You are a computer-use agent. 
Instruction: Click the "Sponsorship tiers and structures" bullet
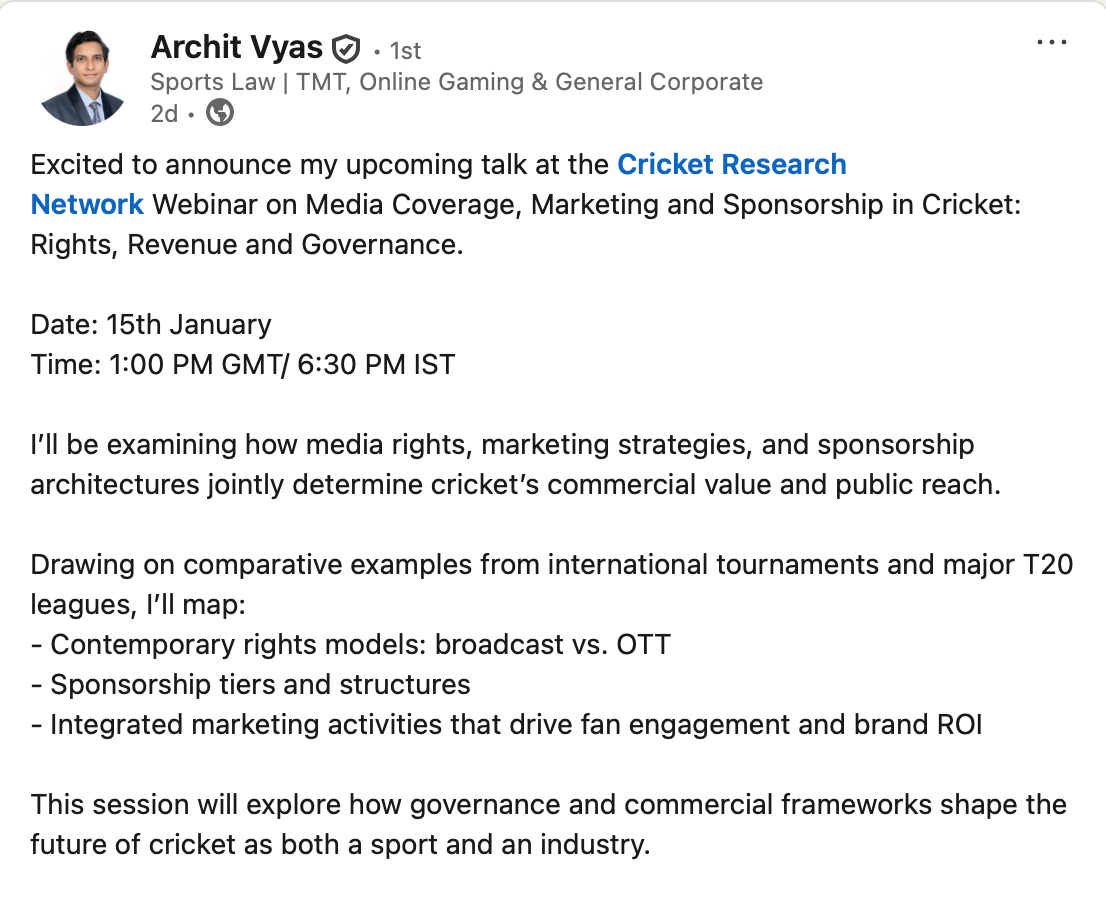click(x=250, y=685)
